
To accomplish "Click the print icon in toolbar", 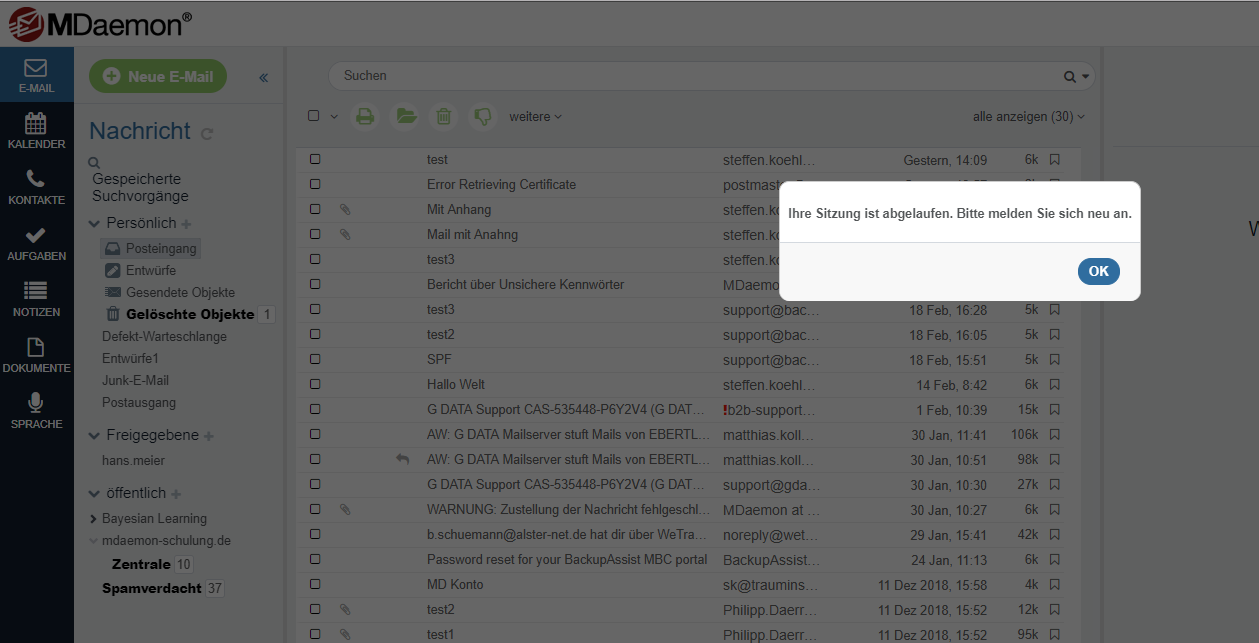I will tap(365, 117).
